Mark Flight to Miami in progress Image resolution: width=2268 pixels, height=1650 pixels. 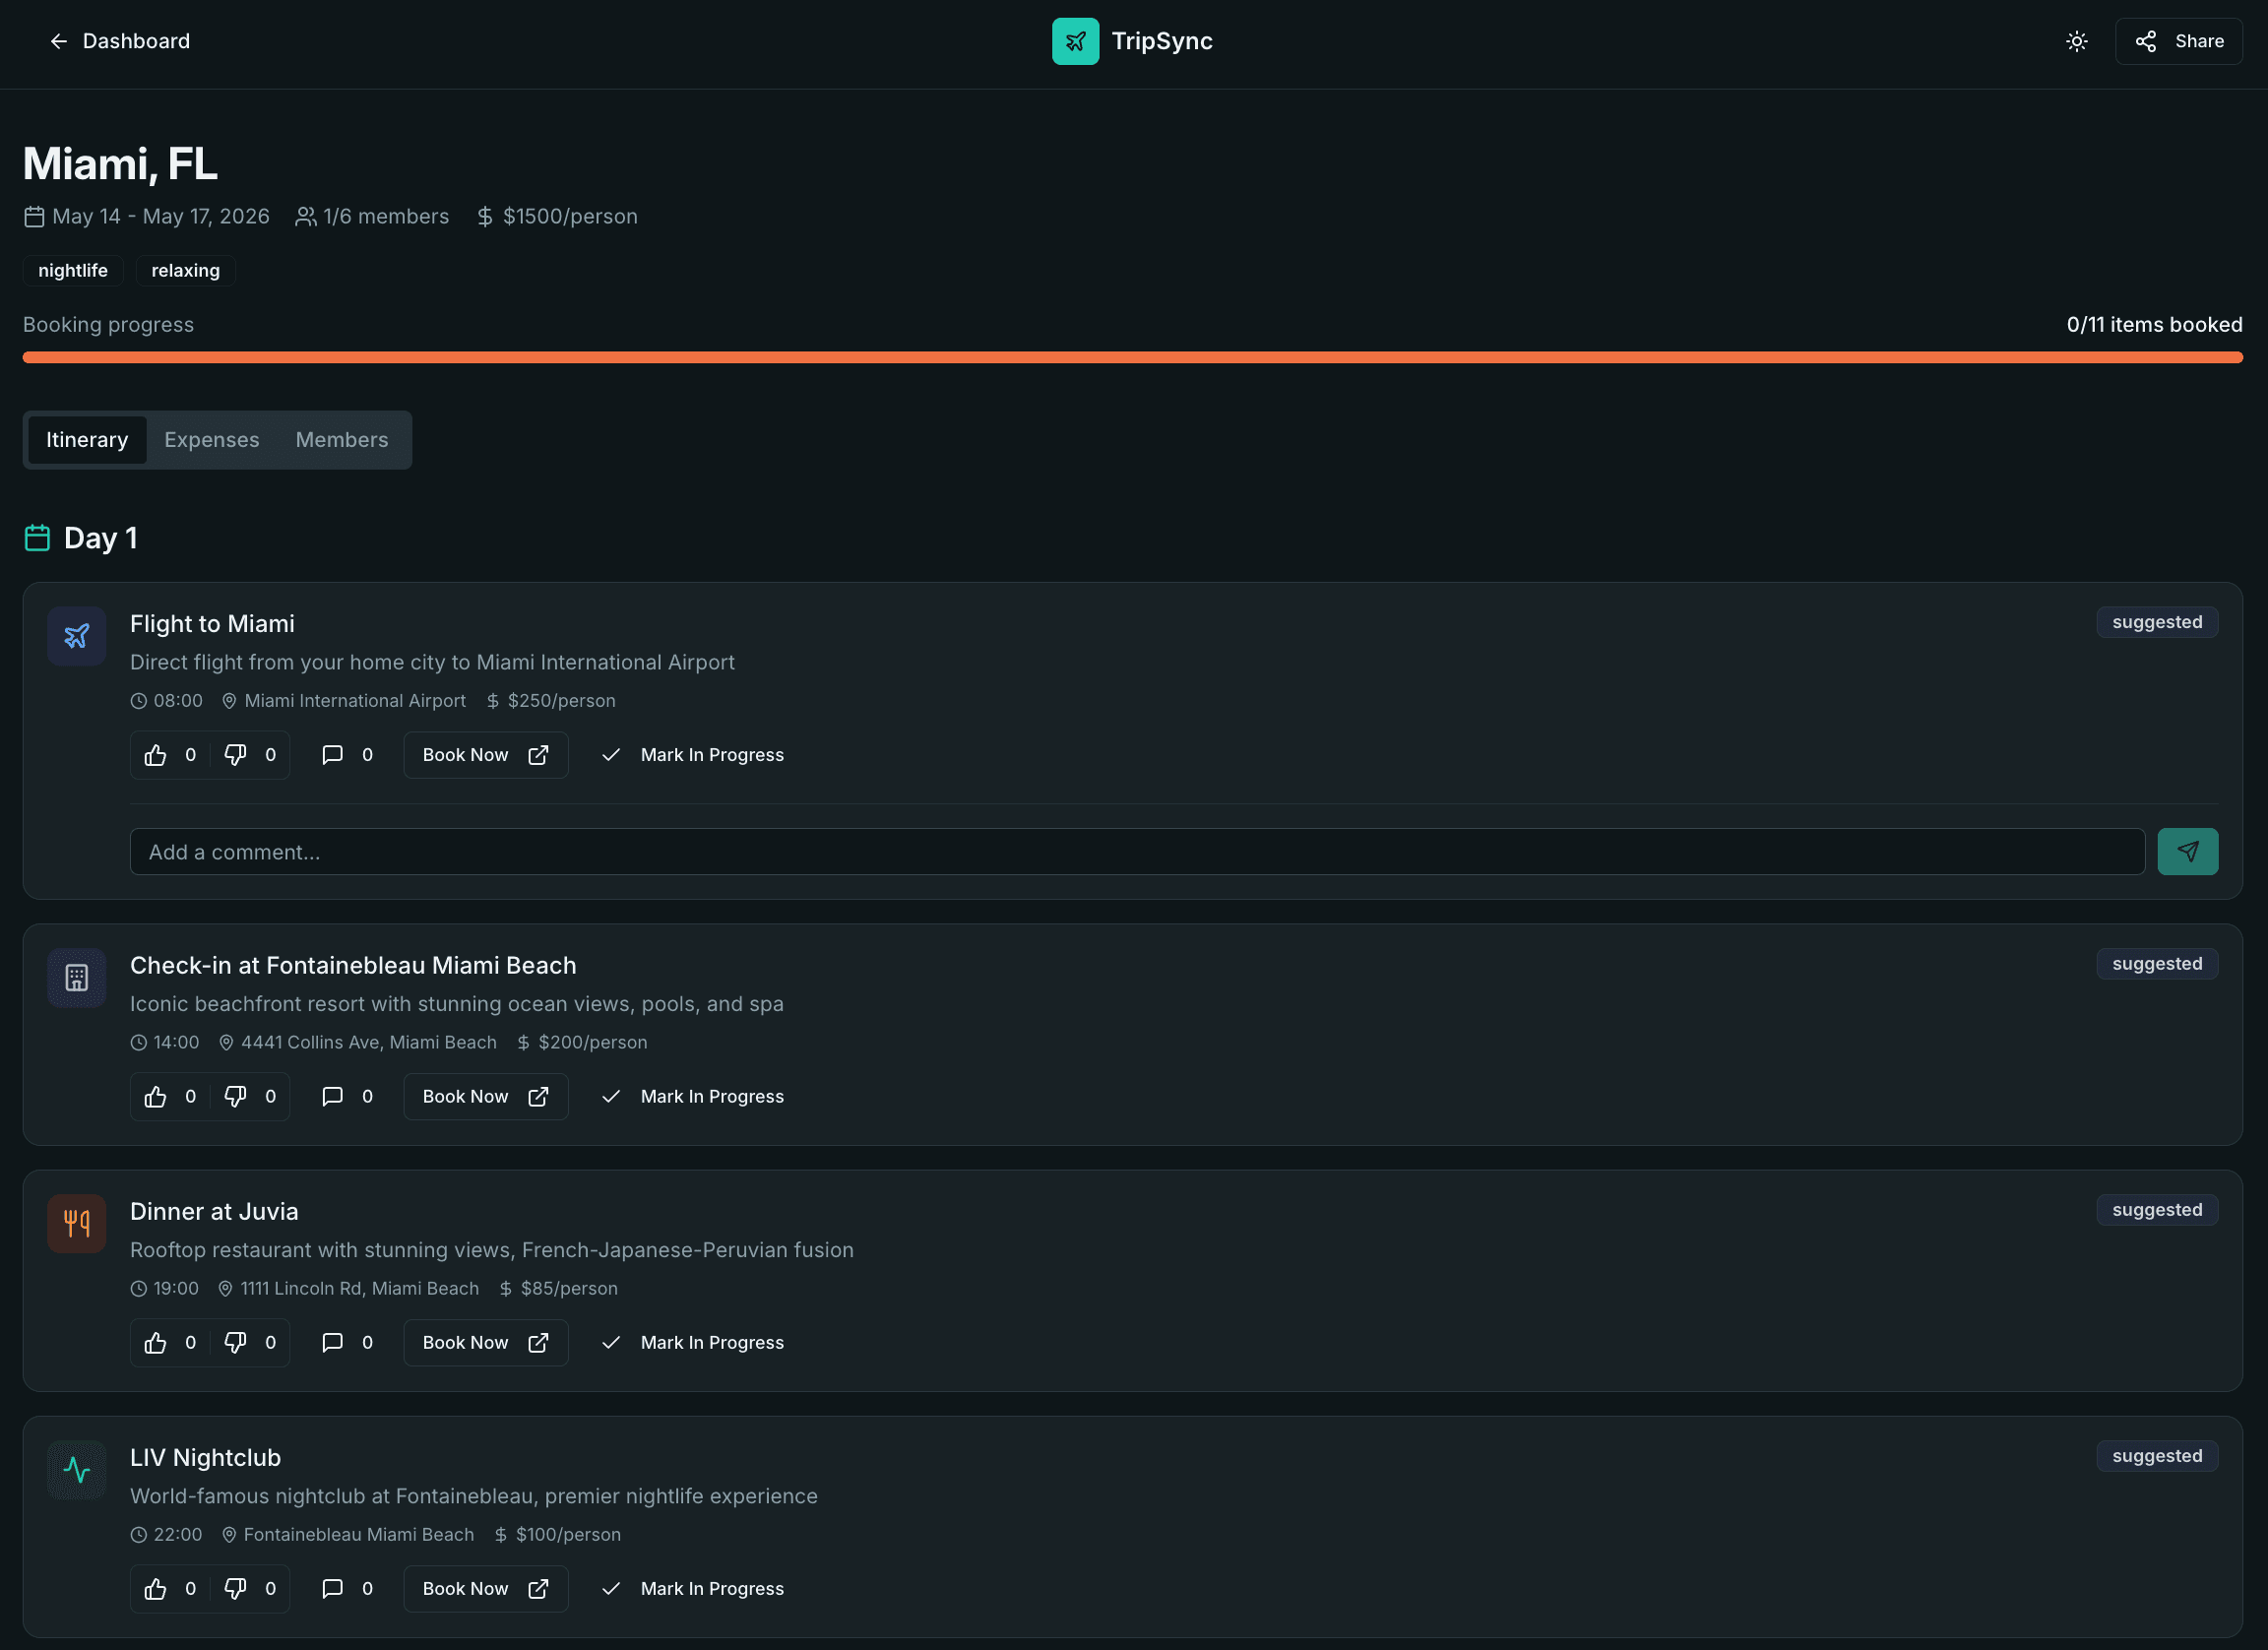[x=692, y=755]
